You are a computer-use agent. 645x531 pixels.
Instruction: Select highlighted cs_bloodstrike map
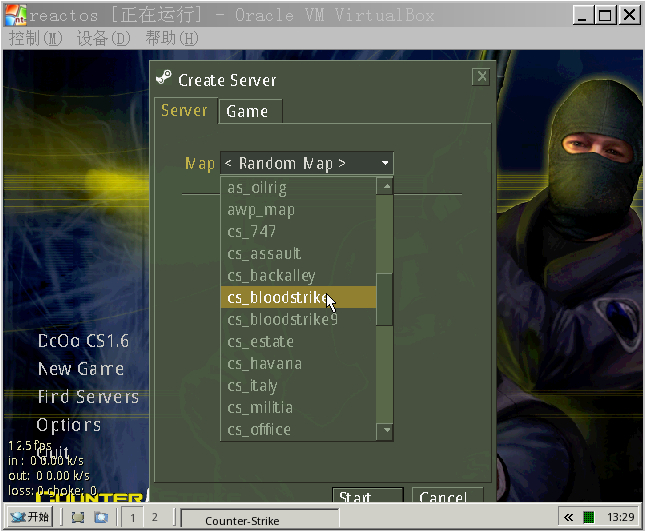[298, 297]
